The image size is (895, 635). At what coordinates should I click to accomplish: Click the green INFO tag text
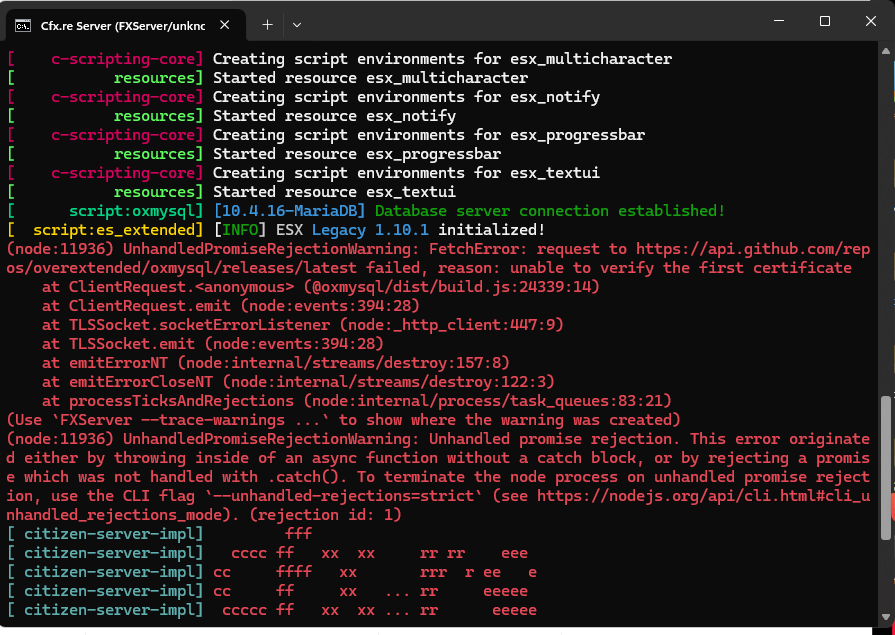coord(241,230)
